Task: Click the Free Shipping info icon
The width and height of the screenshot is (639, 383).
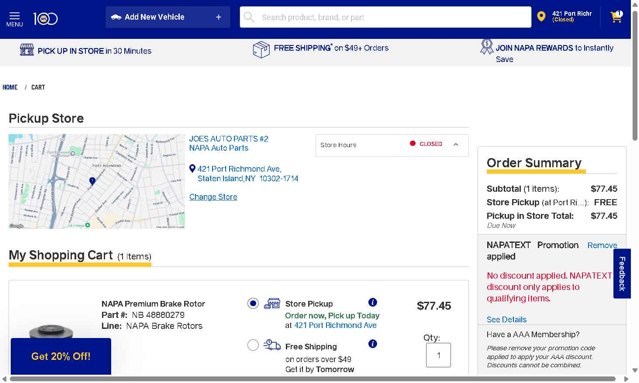Action: click(x=372, y=344)
